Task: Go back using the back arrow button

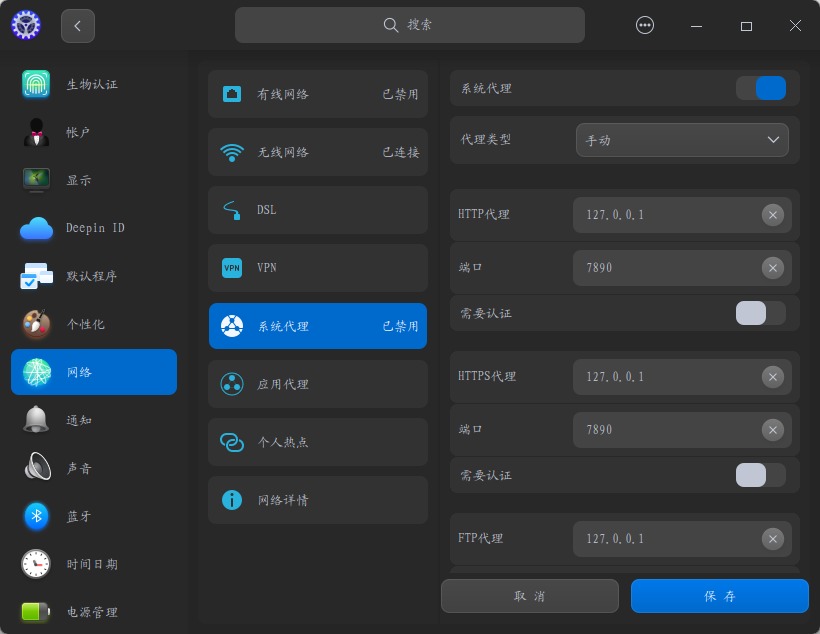Action: (78, 26)
